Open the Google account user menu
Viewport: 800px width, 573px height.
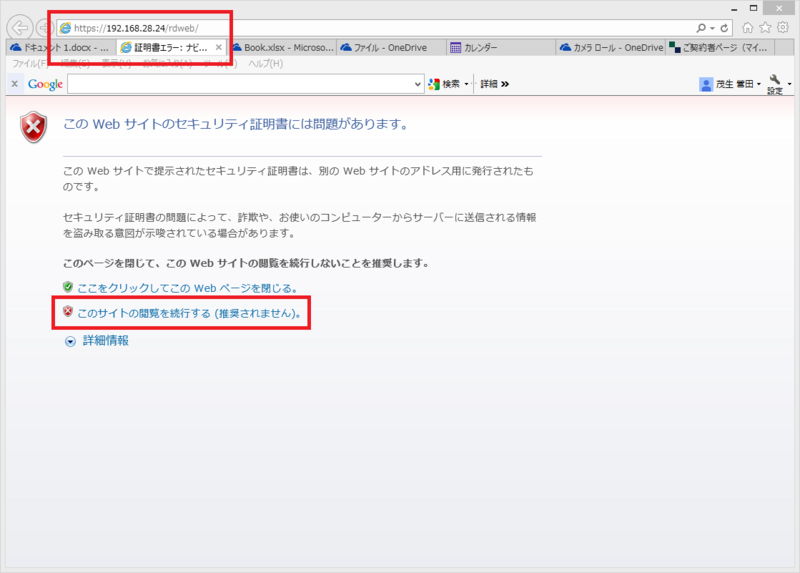(730, 84)
